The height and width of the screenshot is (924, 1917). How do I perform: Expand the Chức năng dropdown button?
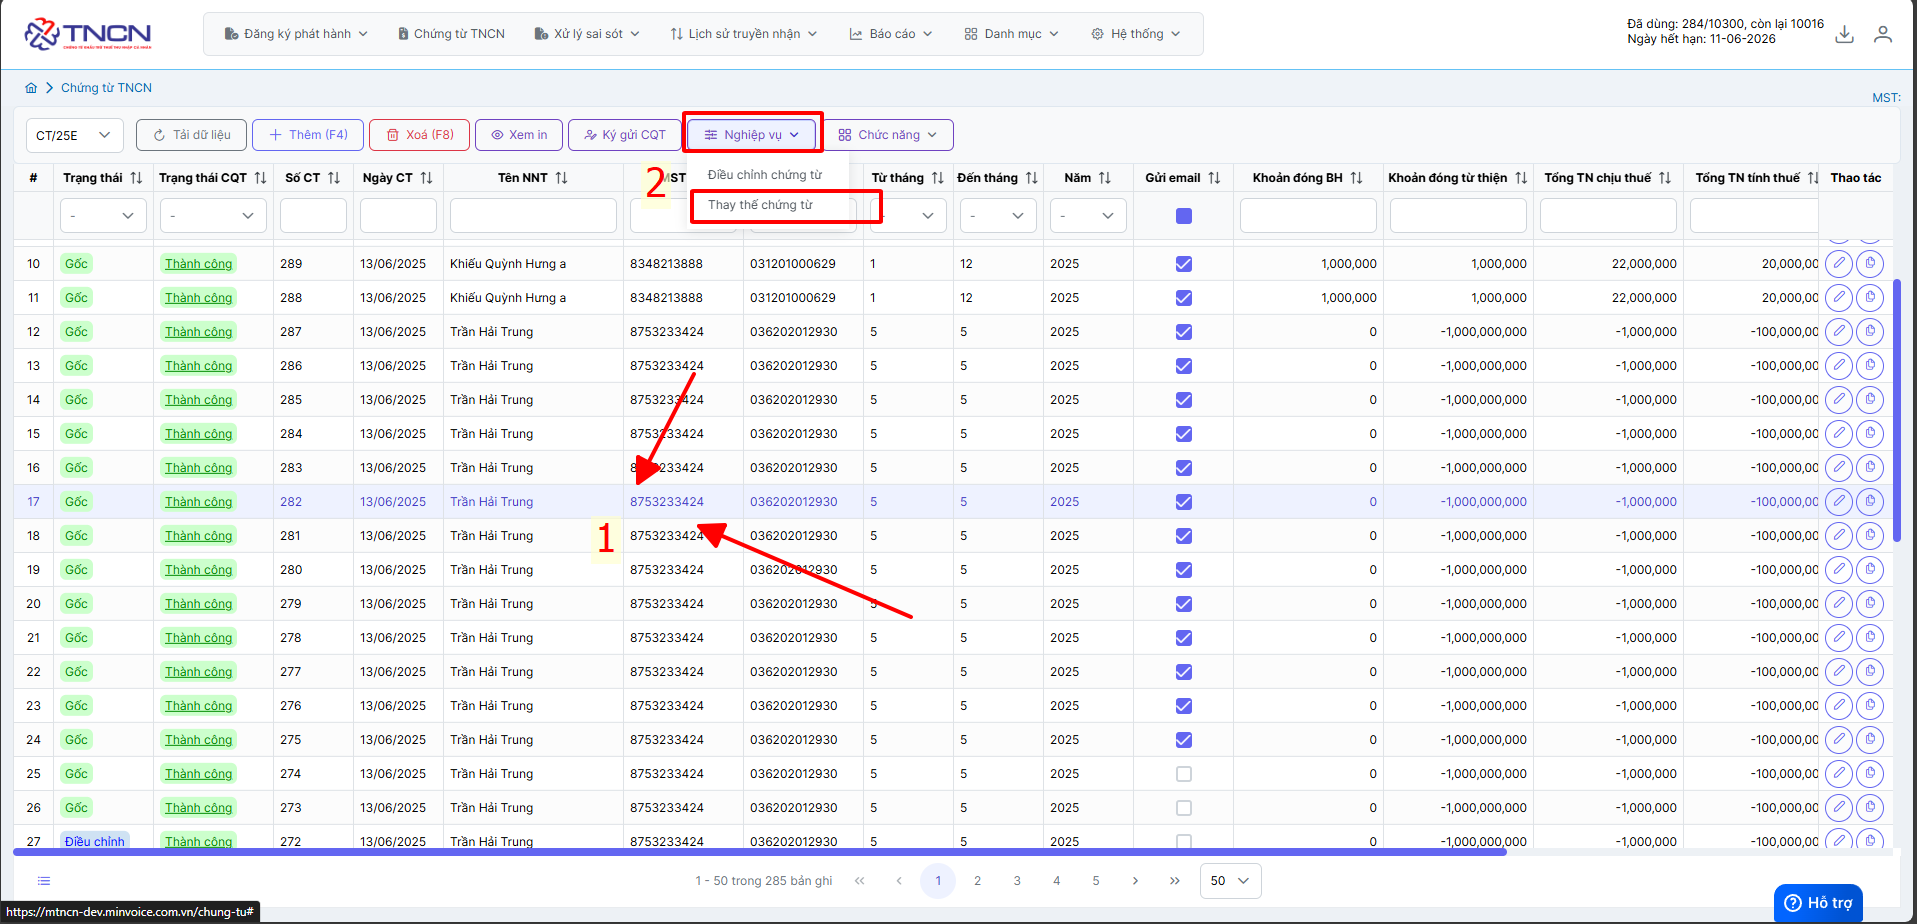[x=888, y=135]
